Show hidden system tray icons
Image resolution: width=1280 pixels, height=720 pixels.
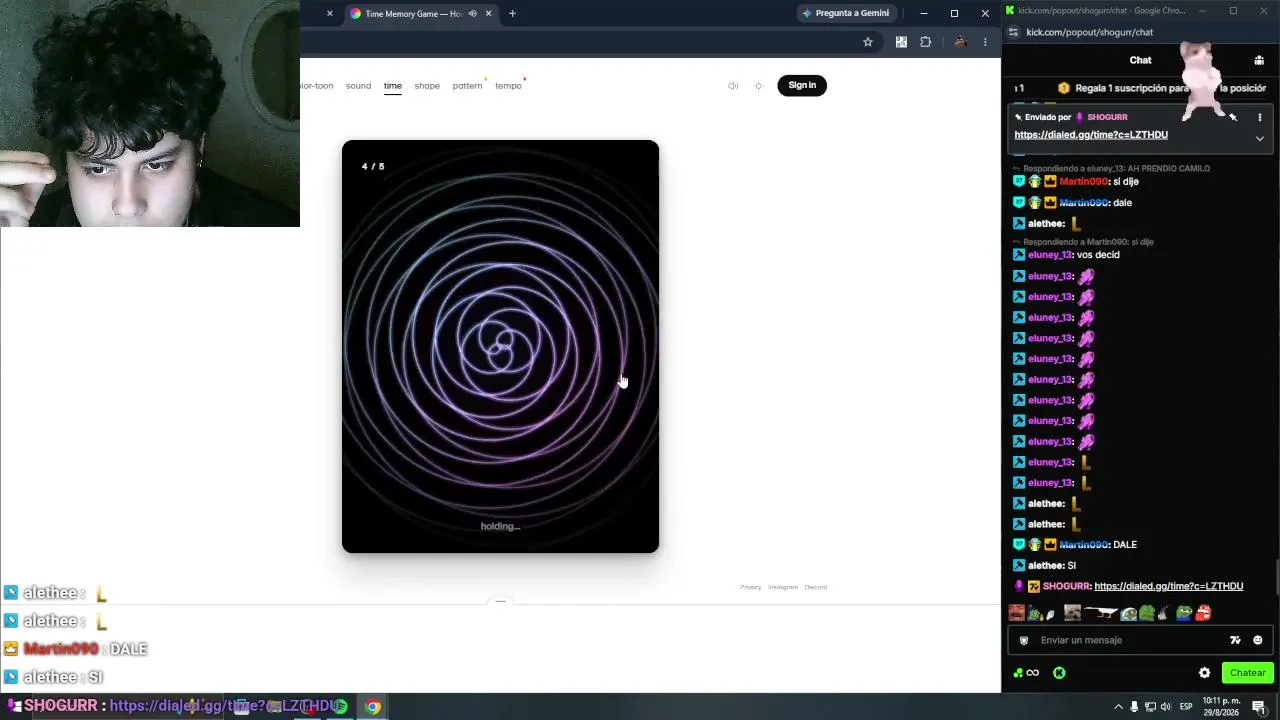[x=1118, y=707]
